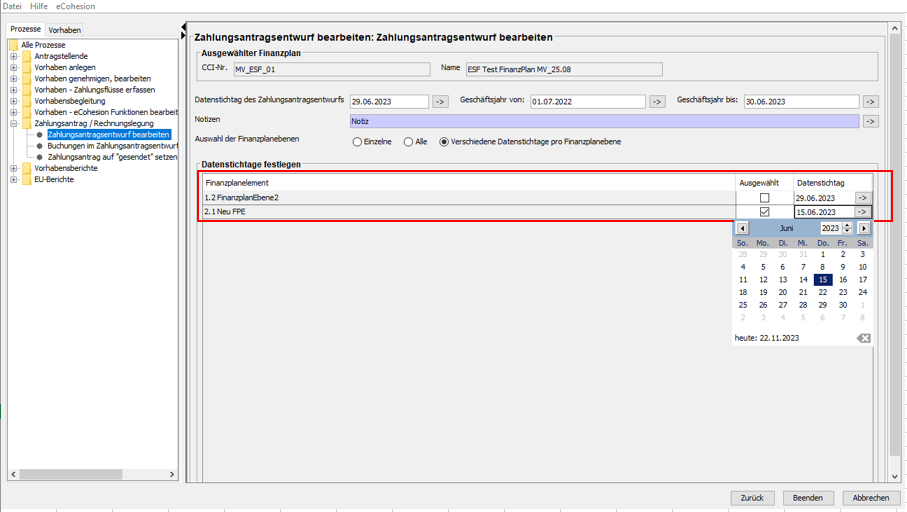Click arrow button next to Datenstichtag des Zahlungsantragsentwurfs

pyautogui.click(x=440, y=102)
